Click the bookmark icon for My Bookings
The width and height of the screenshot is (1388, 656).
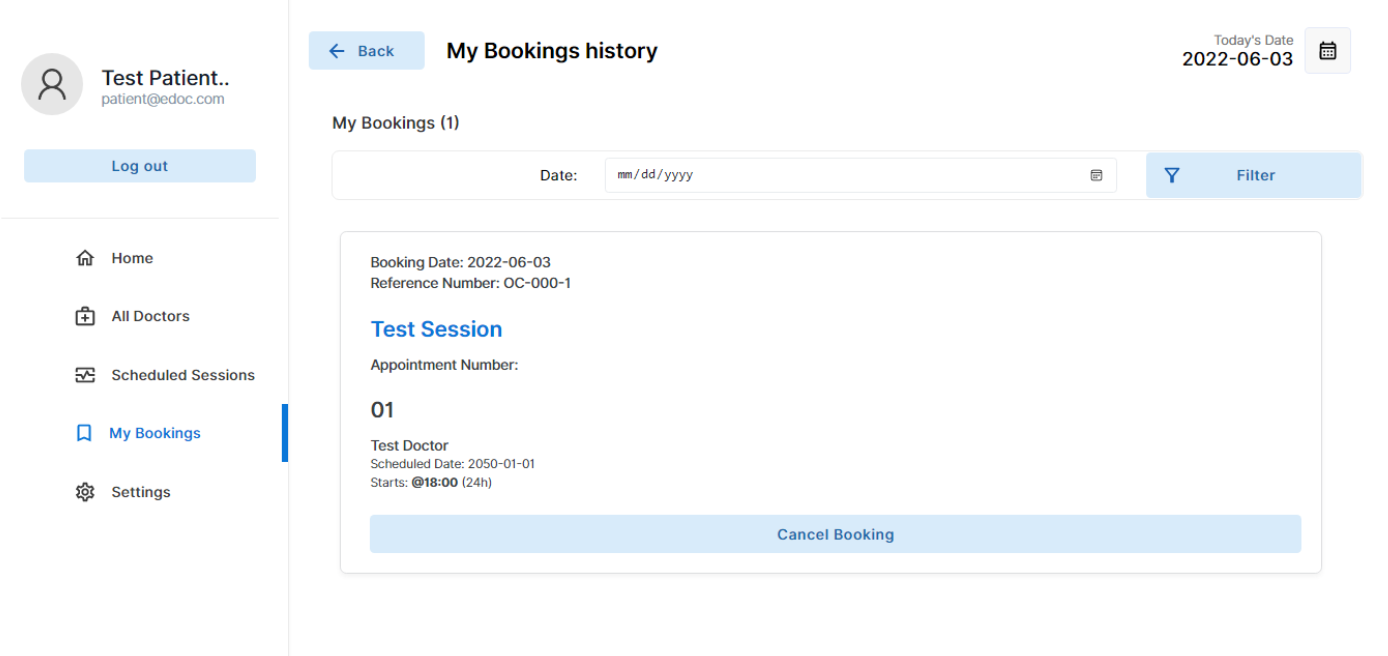pyautogui.click(x=84, y=434)
